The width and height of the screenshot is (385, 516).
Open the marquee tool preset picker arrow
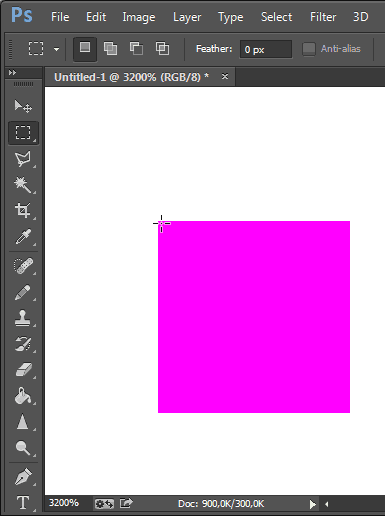56,50
